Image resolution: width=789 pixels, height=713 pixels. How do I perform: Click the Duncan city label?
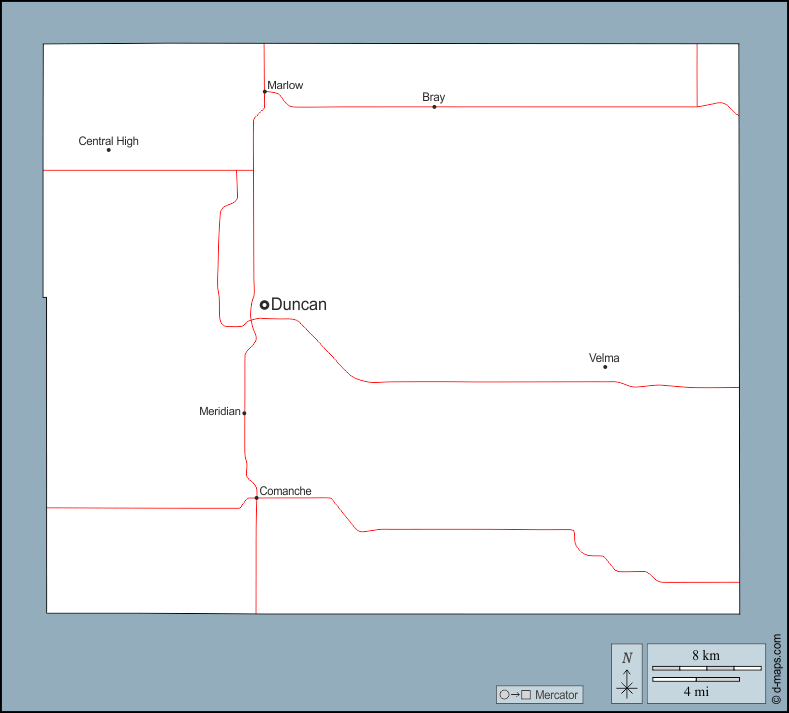pos(299,304)
